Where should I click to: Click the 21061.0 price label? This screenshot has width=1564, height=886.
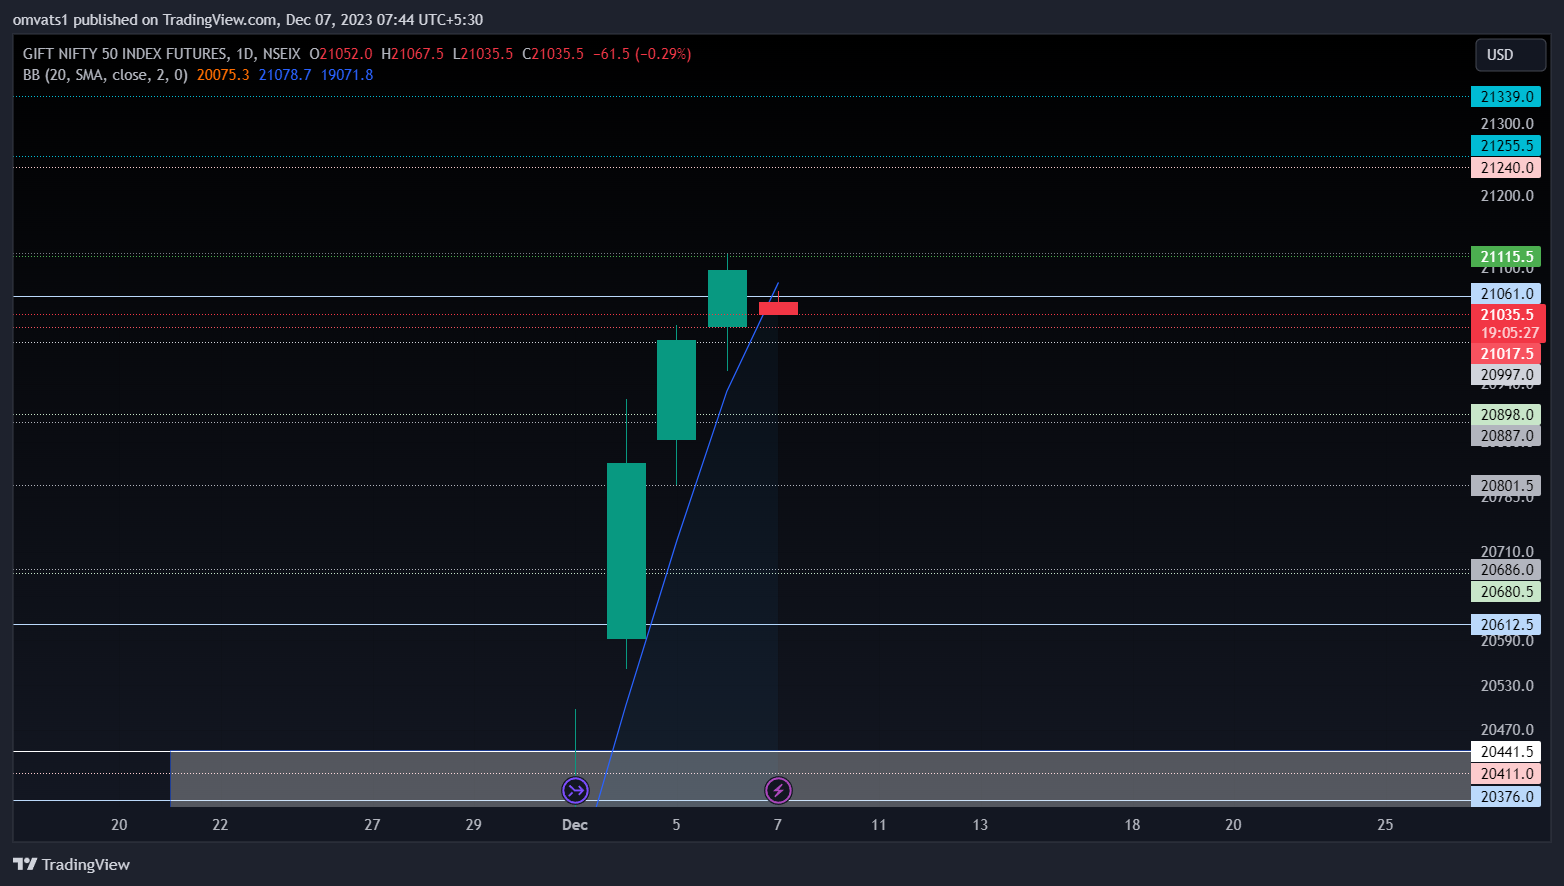[1506, 294]
